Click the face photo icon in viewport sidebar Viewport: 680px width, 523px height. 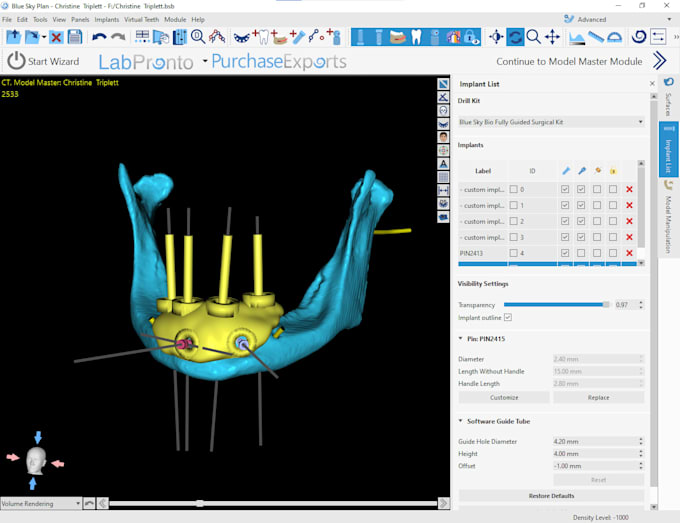443,137
